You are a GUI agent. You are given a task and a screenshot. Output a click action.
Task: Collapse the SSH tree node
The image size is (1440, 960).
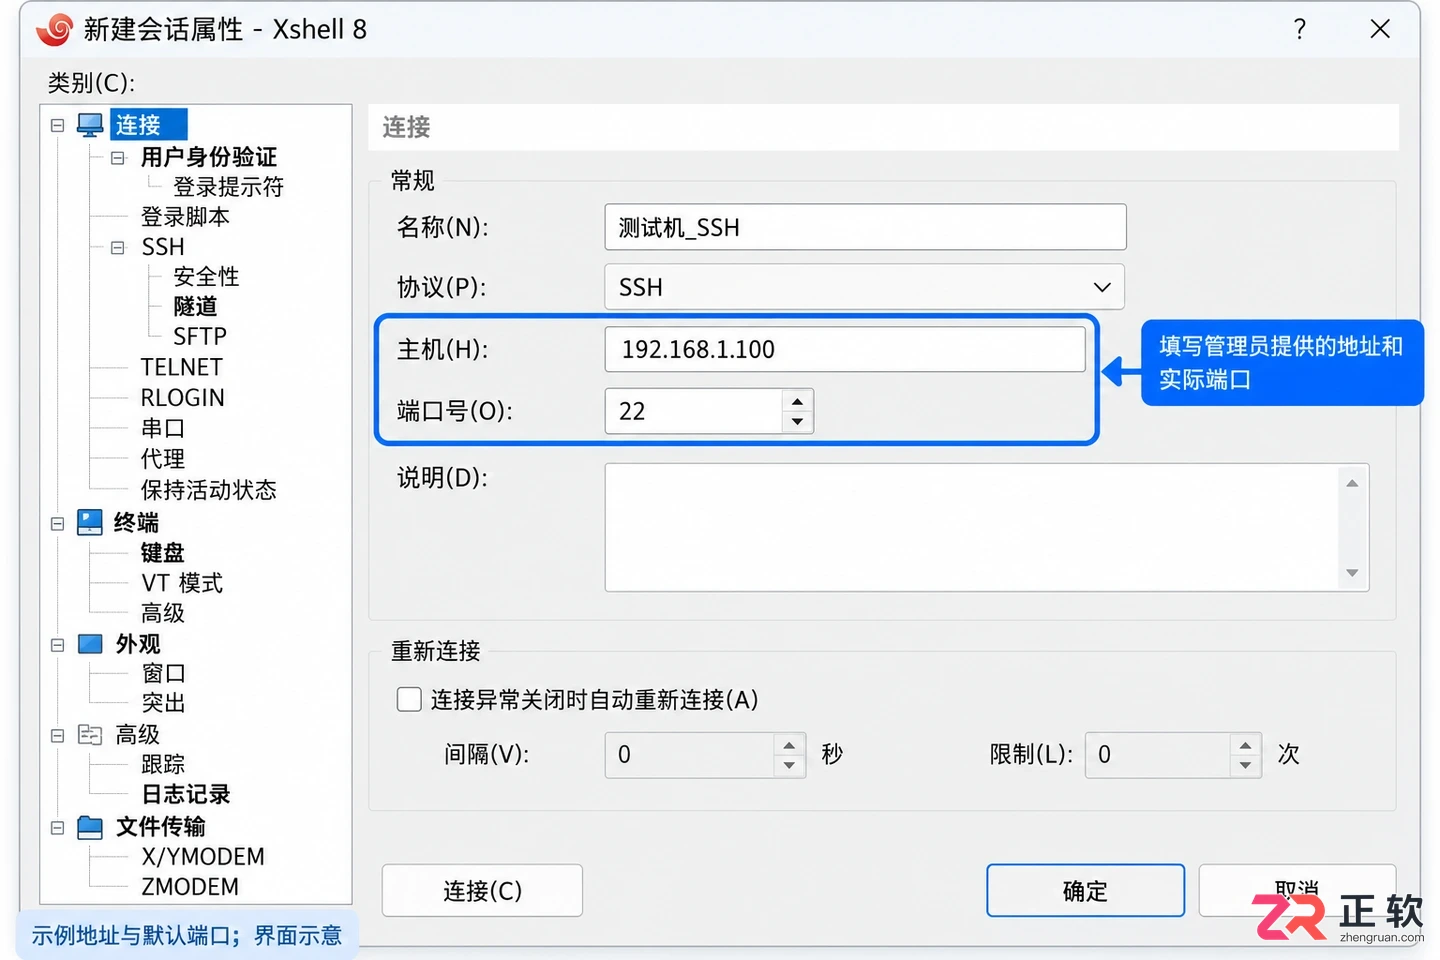point(118,247)
